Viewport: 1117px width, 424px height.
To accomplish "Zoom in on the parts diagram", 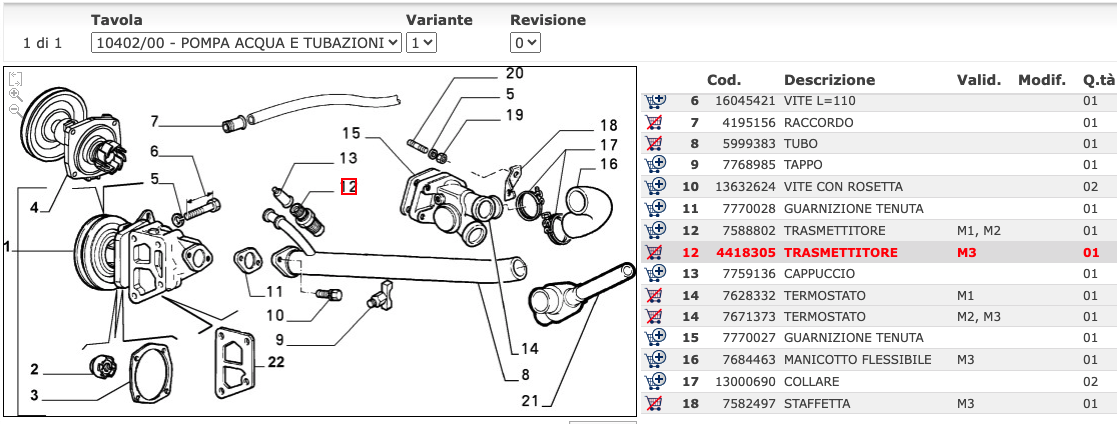I will click(x=16, y=94).
